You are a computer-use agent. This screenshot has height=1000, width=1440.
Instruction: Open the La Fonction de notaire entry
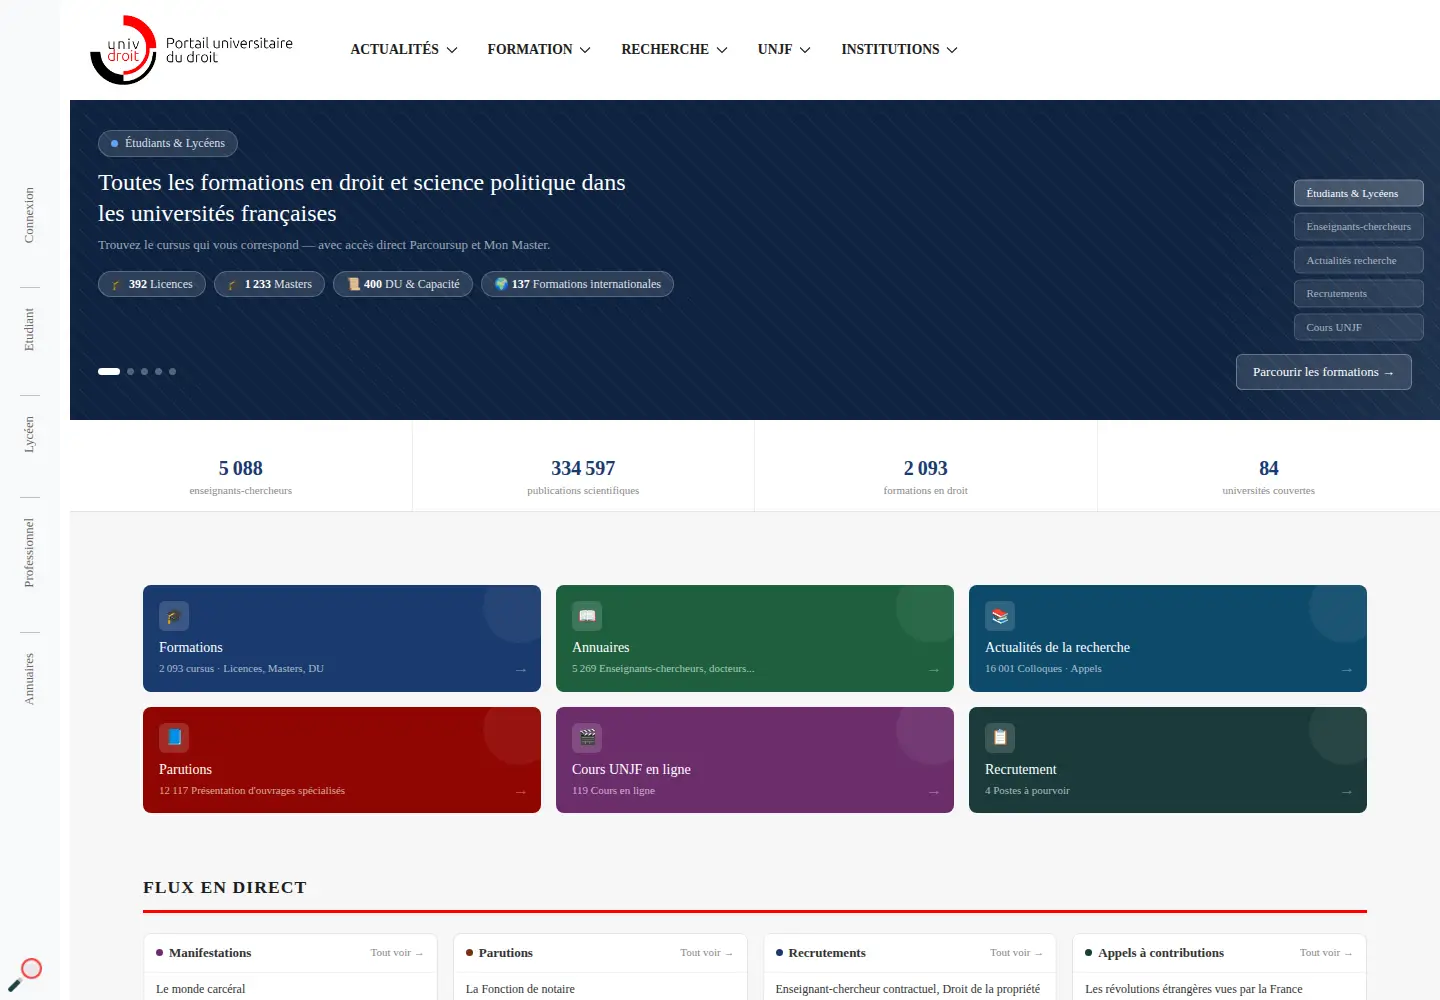520,989
